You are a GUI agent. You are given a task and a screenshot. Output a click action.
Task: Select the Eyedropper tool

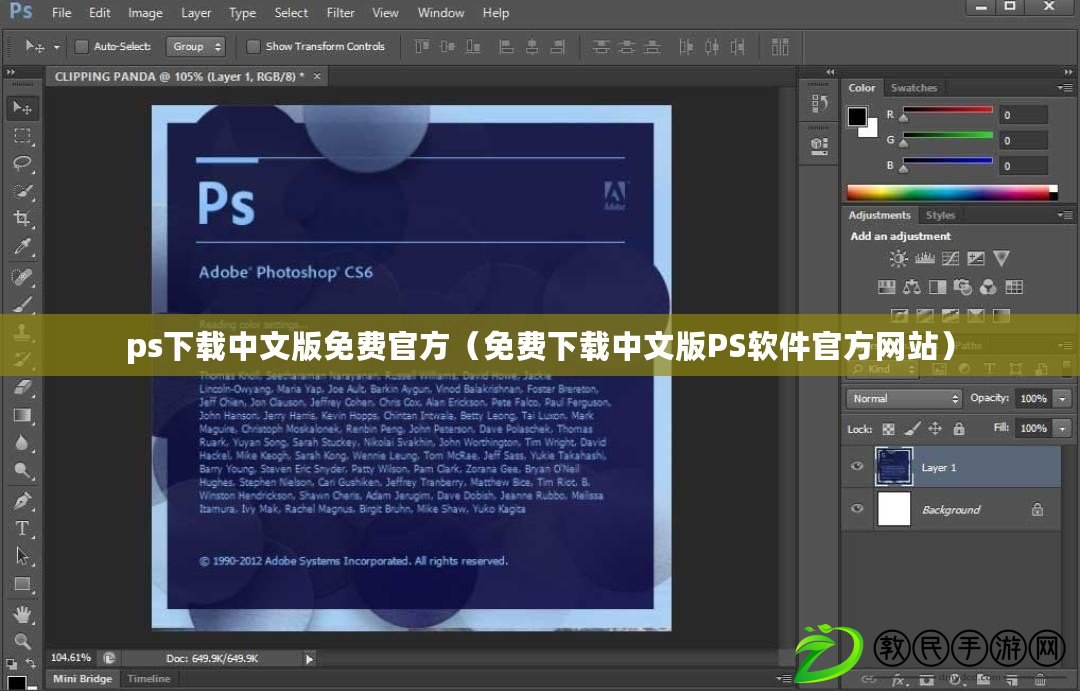22,247
